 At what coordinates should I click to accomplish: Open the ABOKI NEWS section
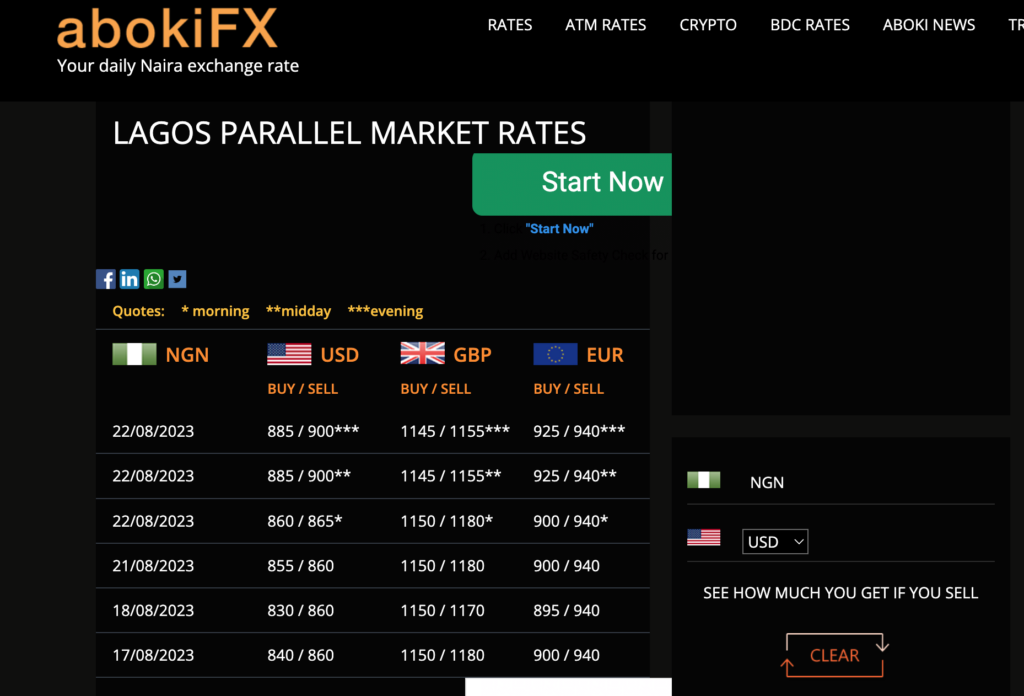click(929, 25)
